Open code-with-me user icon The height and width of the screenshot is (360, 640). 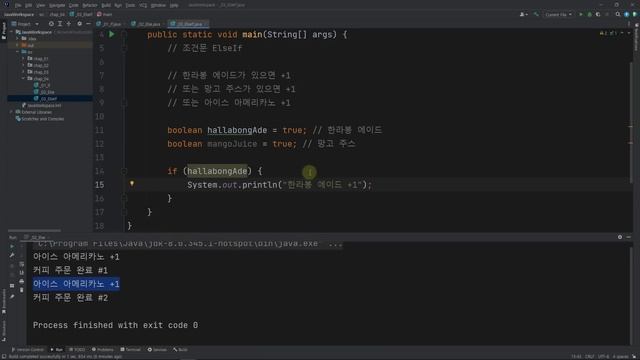tap(523, 14)
